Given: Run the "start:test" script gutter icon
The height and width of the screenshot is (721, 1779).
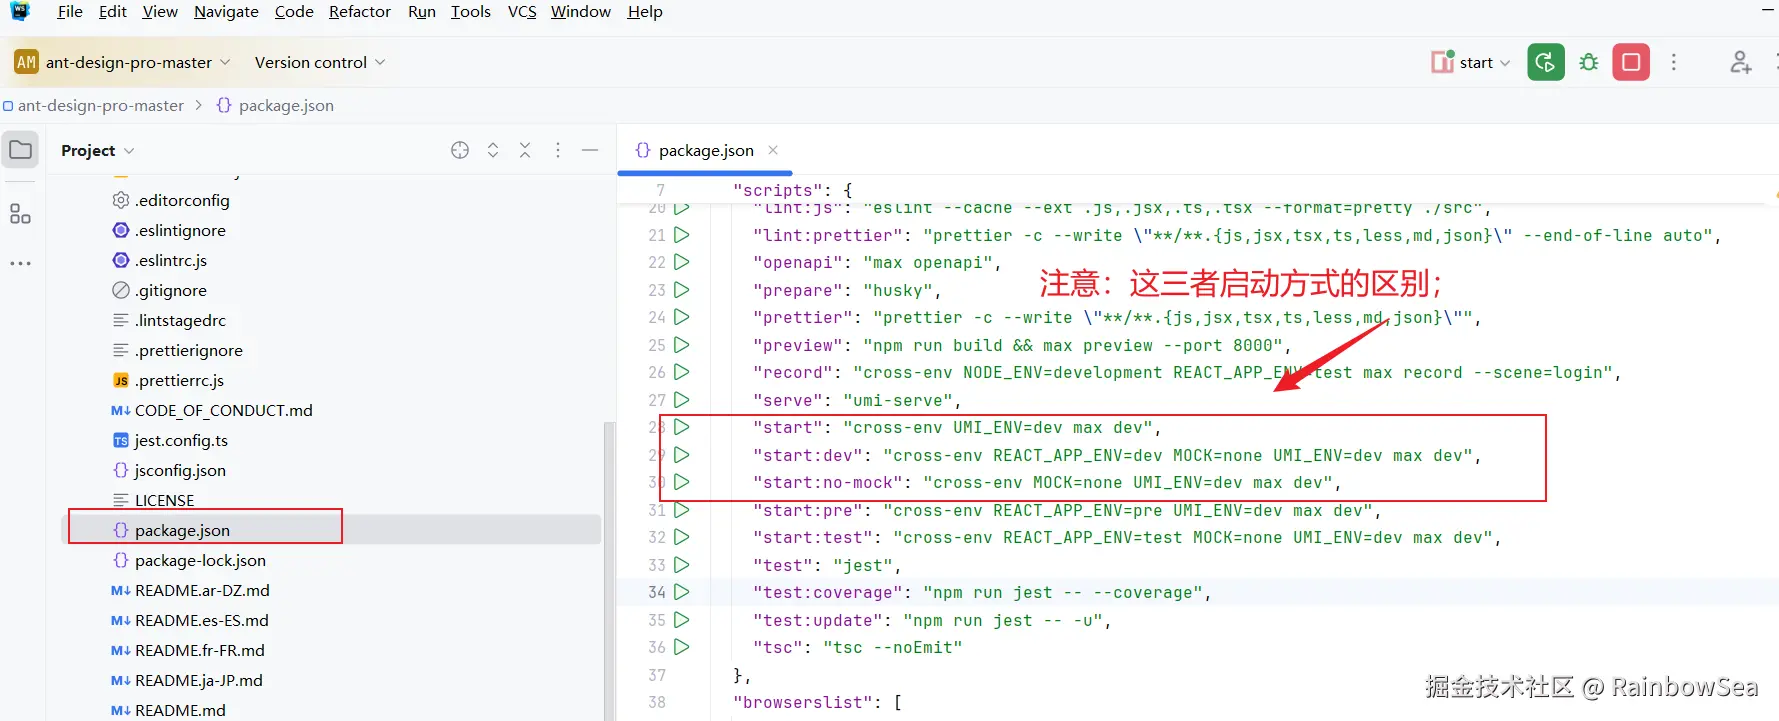Looking at the screenshot, I should coord(682,537).
